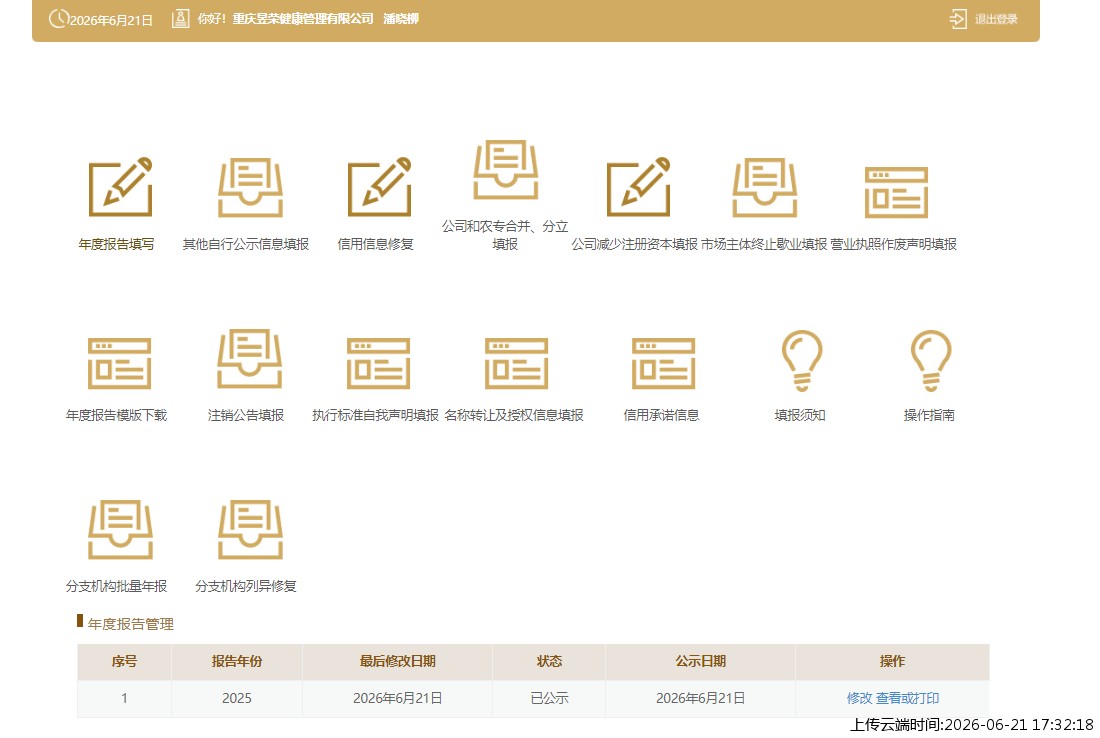This screenshot has height=738, width=1100.
Task: Click 查看或打印 link for 2025 report
Action: click(x=907, y=698)
